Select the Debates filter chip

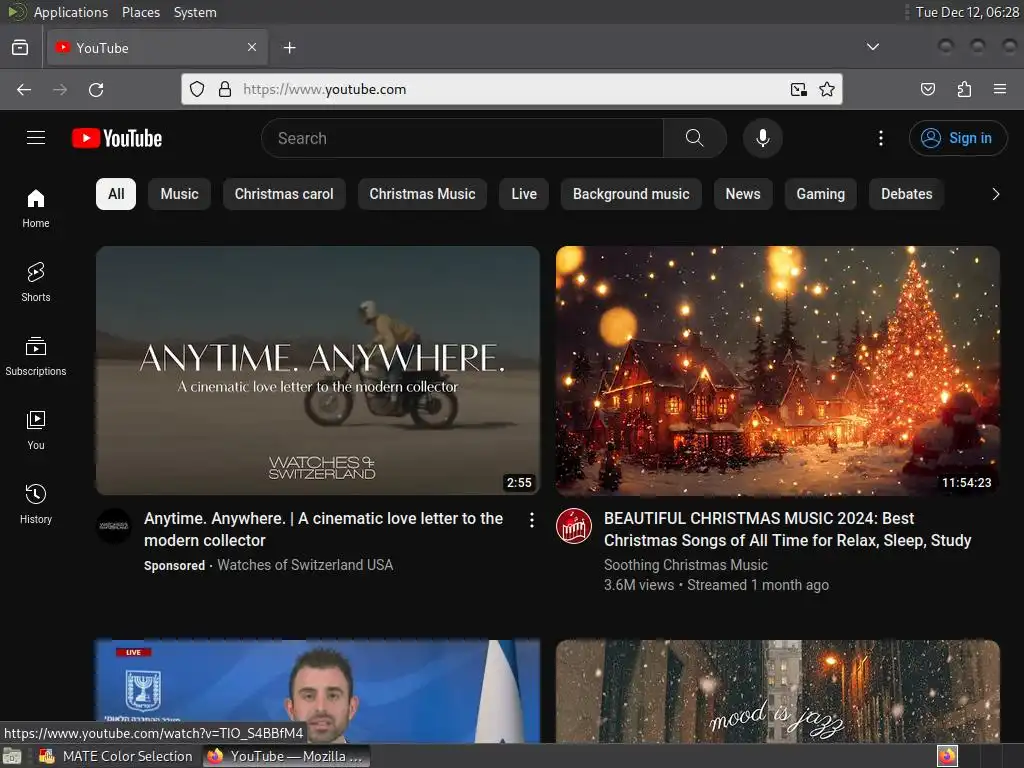coord(906,194)
